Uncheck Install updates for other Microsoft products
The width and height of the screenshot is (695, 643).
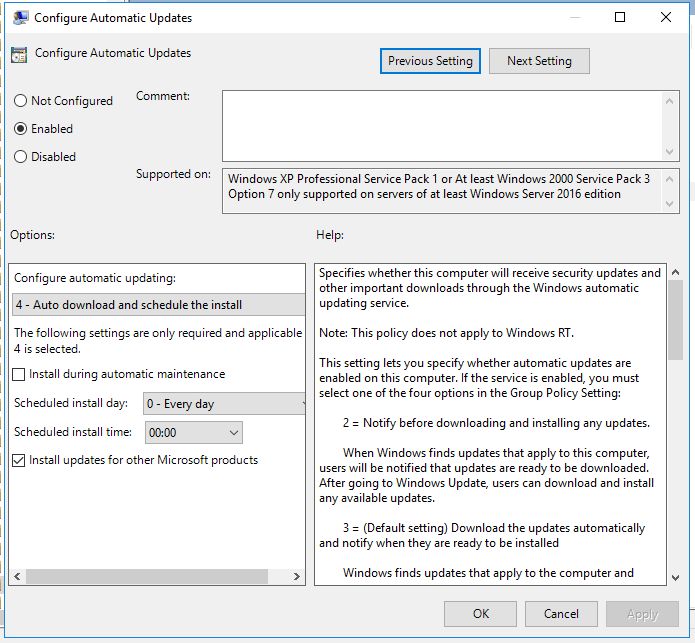[20, 461]
